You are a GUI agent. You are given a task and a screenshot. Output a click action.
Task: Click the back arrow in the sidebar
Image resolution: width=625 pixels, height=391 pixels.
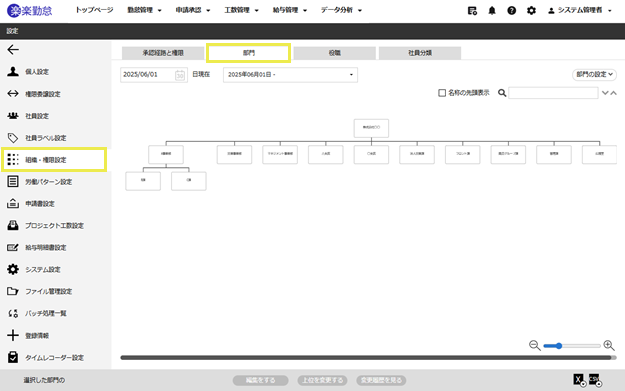pyautogui.click(x=13, y=49)
